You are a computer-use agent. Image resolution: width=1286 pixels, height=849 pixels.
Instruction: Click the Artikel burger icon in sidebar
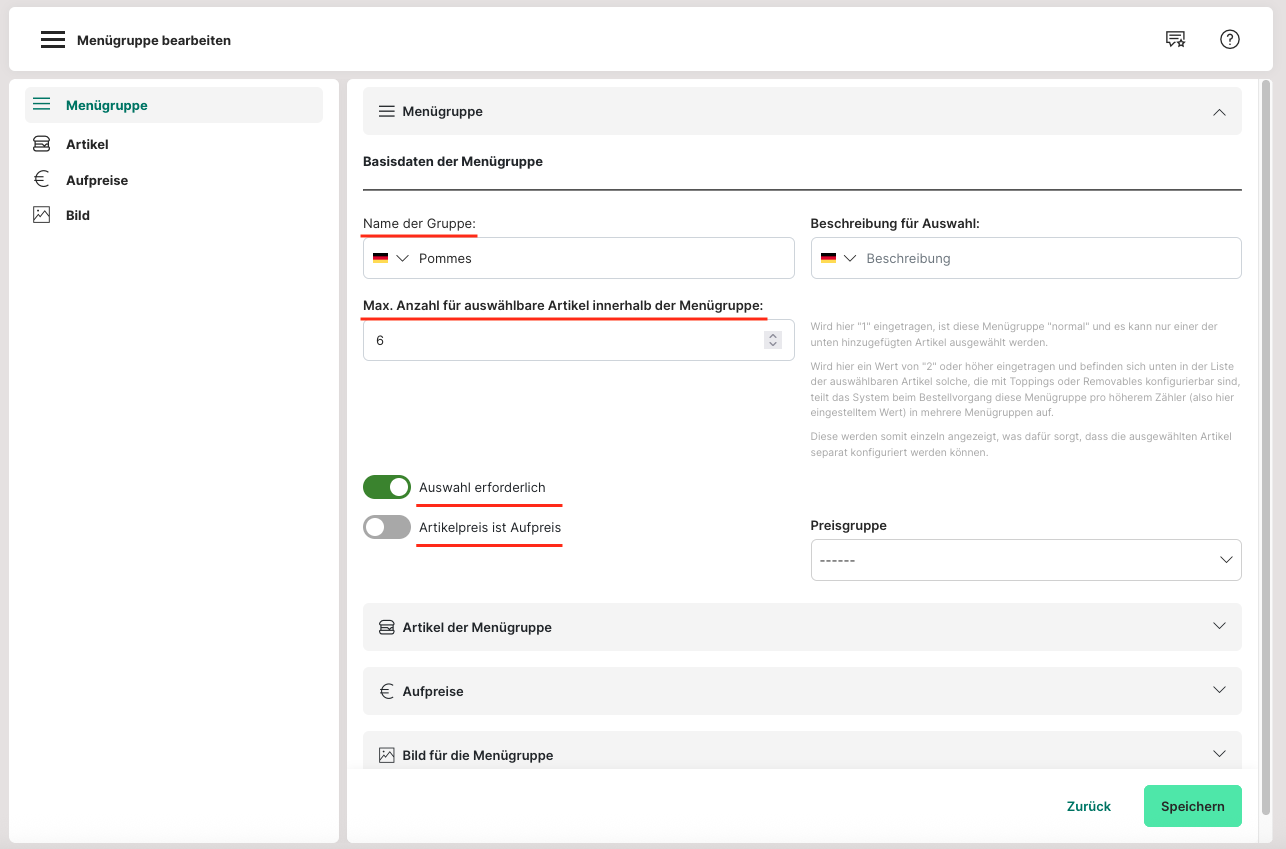[41, 144]
